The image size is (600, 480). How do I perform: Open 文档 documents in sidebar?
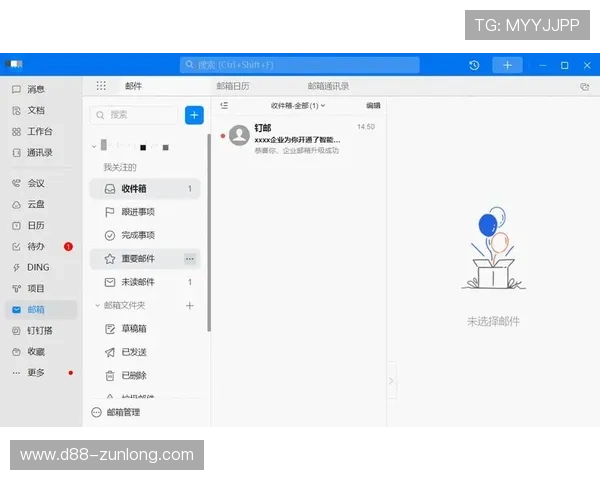coord(35,110)
